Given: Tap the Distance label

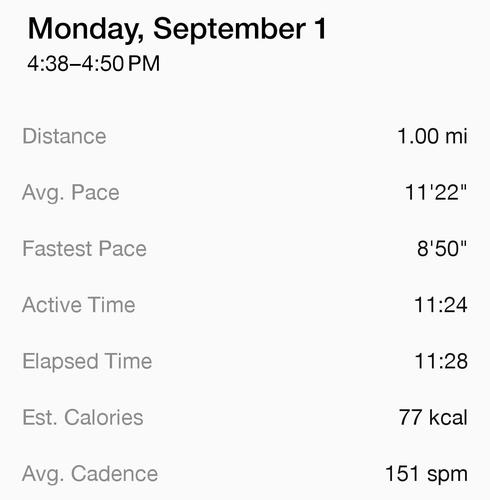Looking at the screenshot, I should 64,136.
